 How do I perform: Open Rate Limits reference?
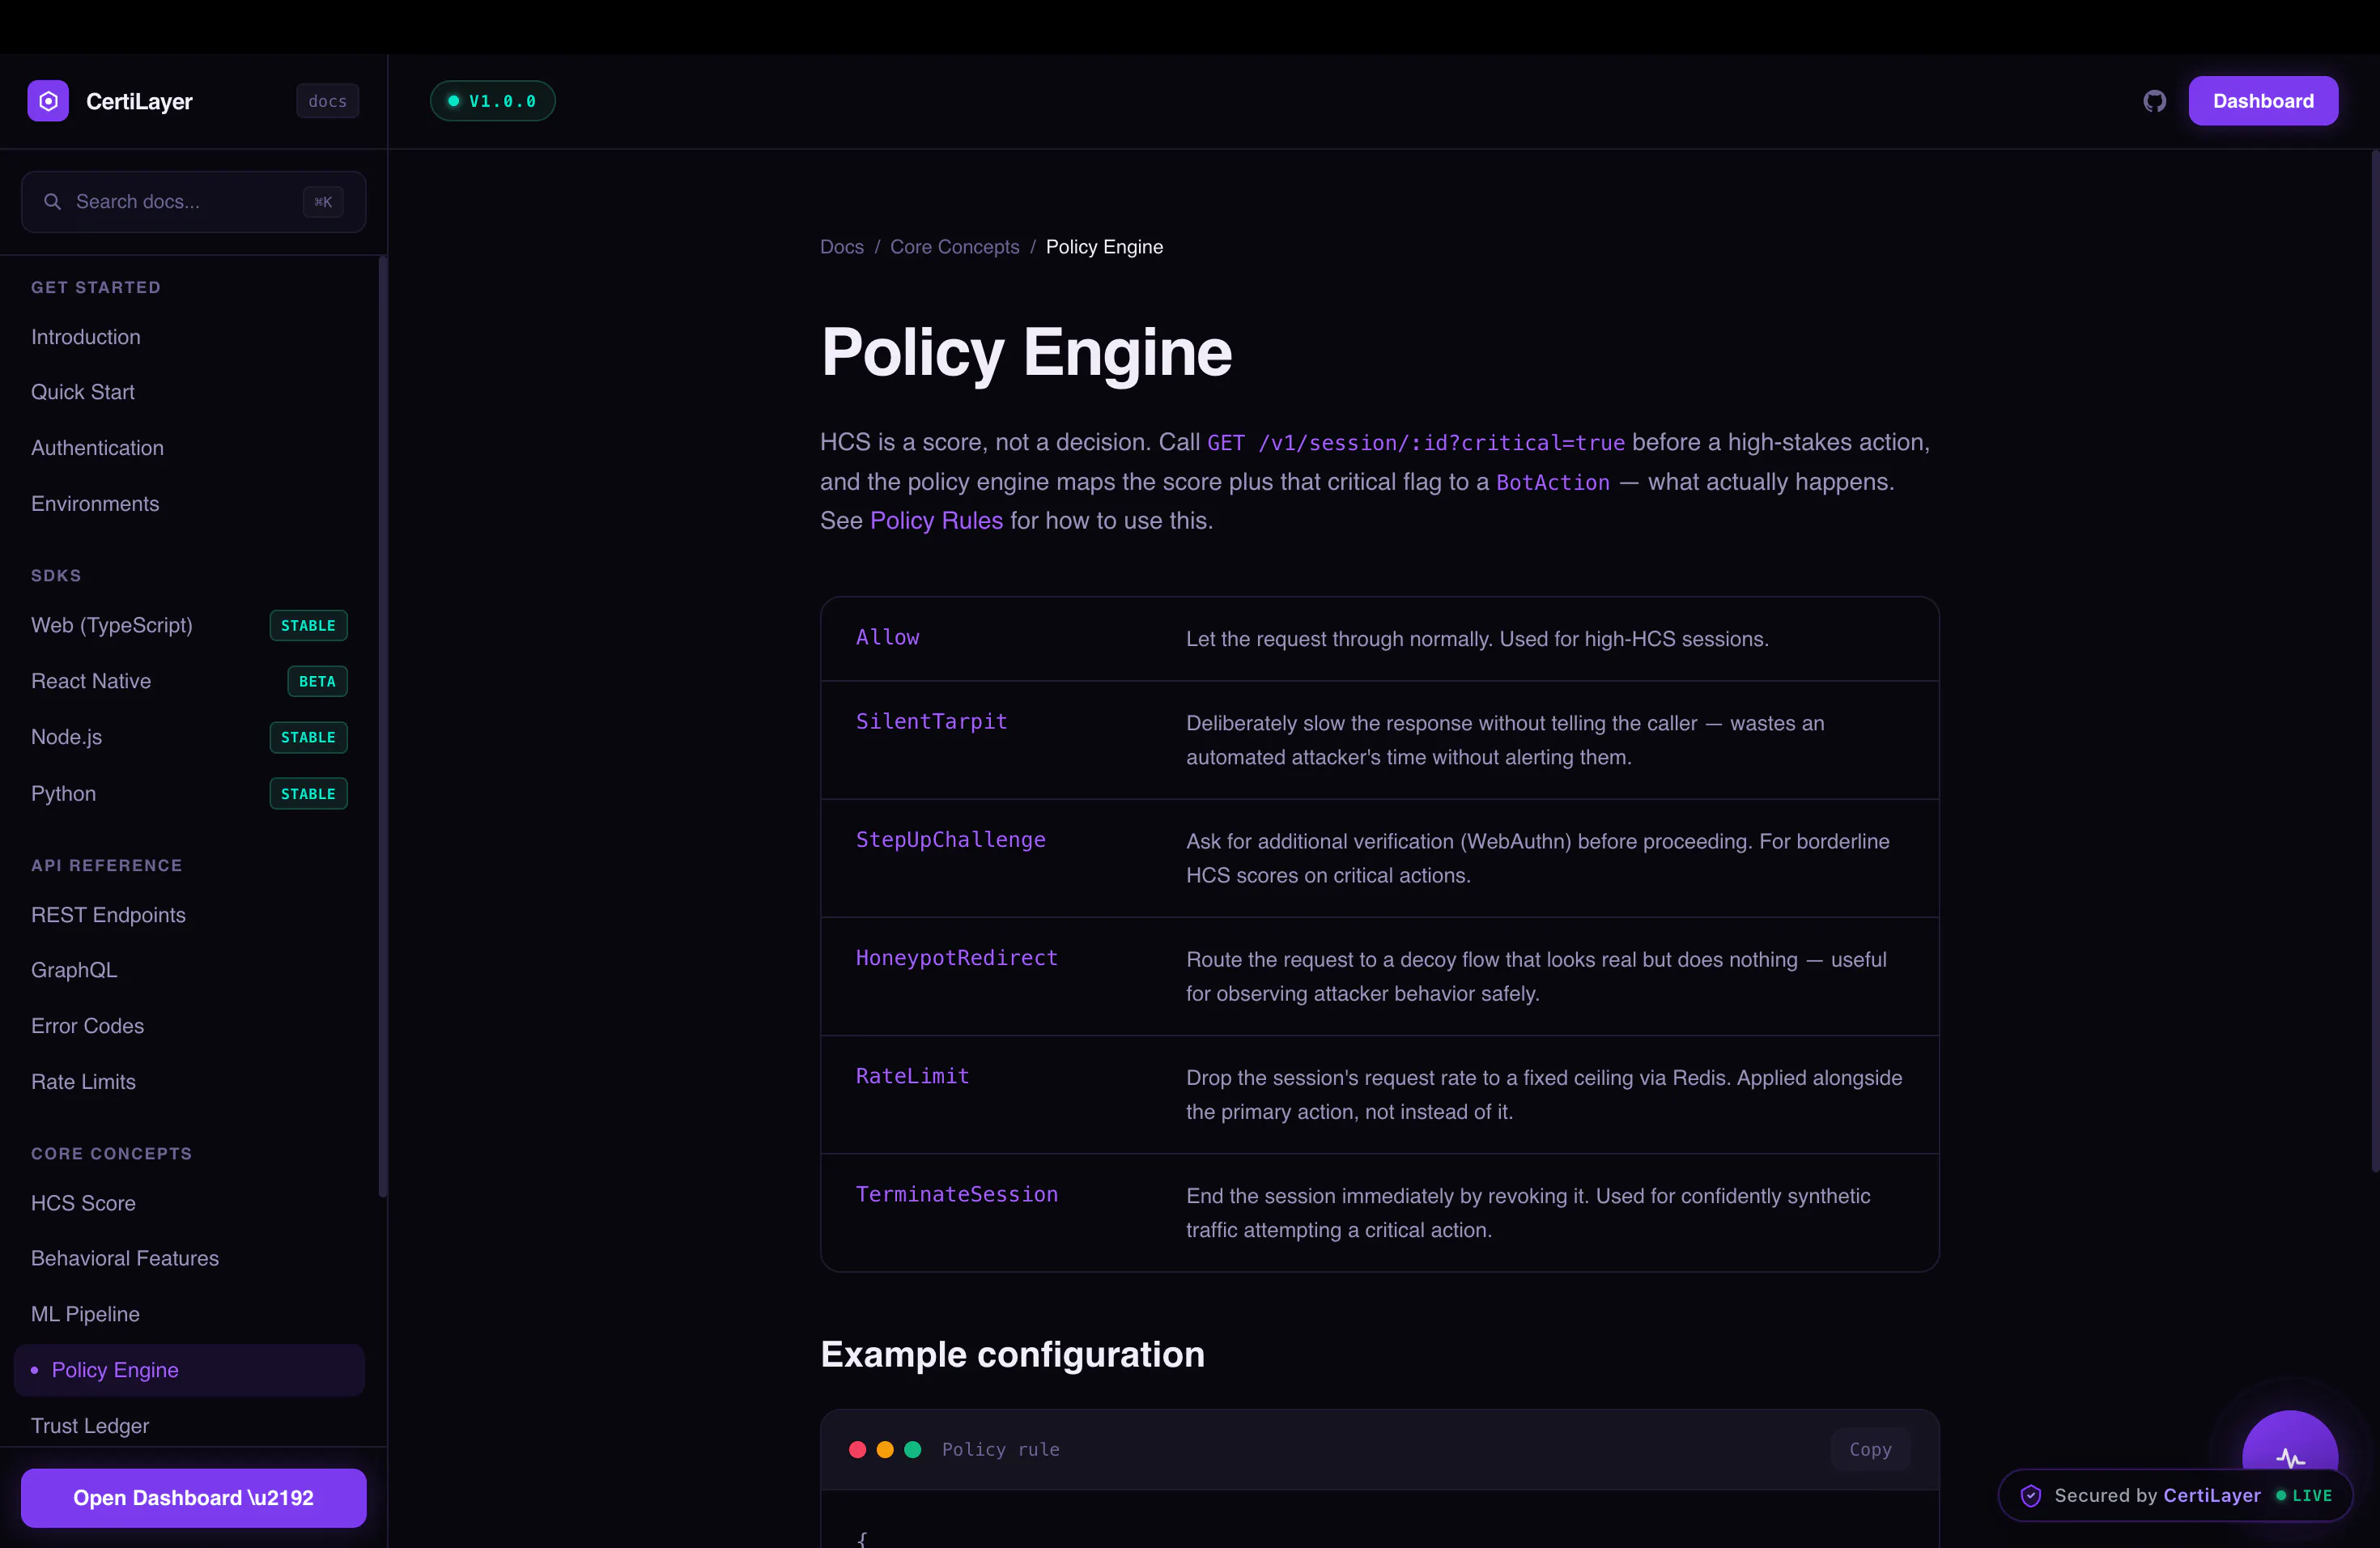(83, 1082)
